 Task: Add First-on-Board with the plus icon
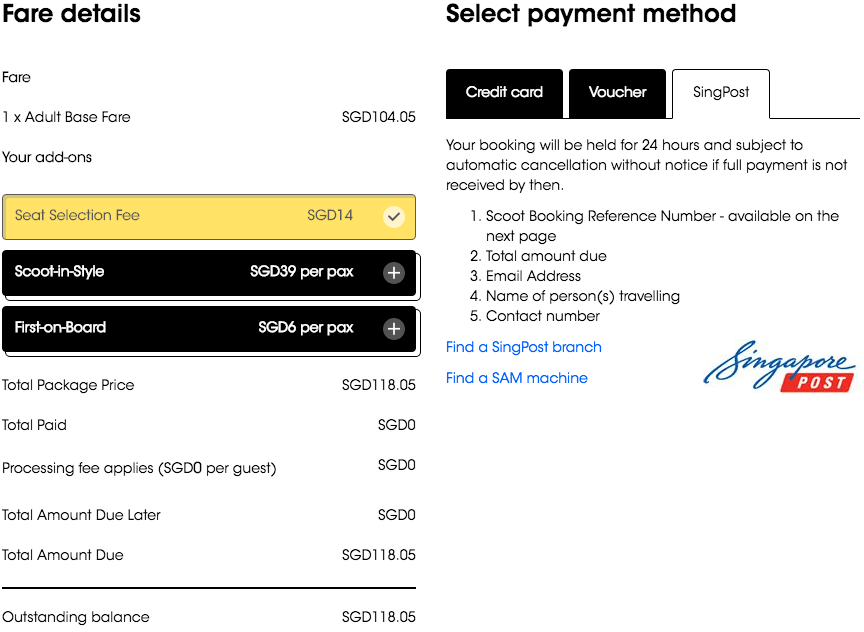coord(393,329)
